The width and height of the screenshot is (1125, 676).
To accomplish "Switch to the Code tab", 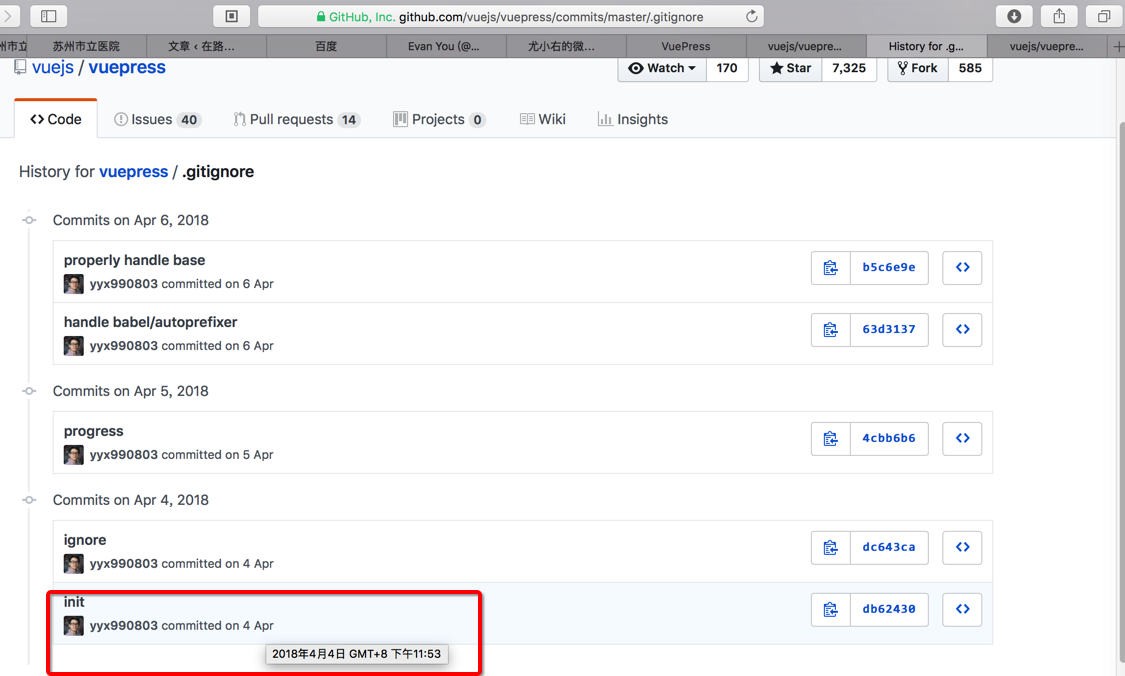I will coord(55,119).
